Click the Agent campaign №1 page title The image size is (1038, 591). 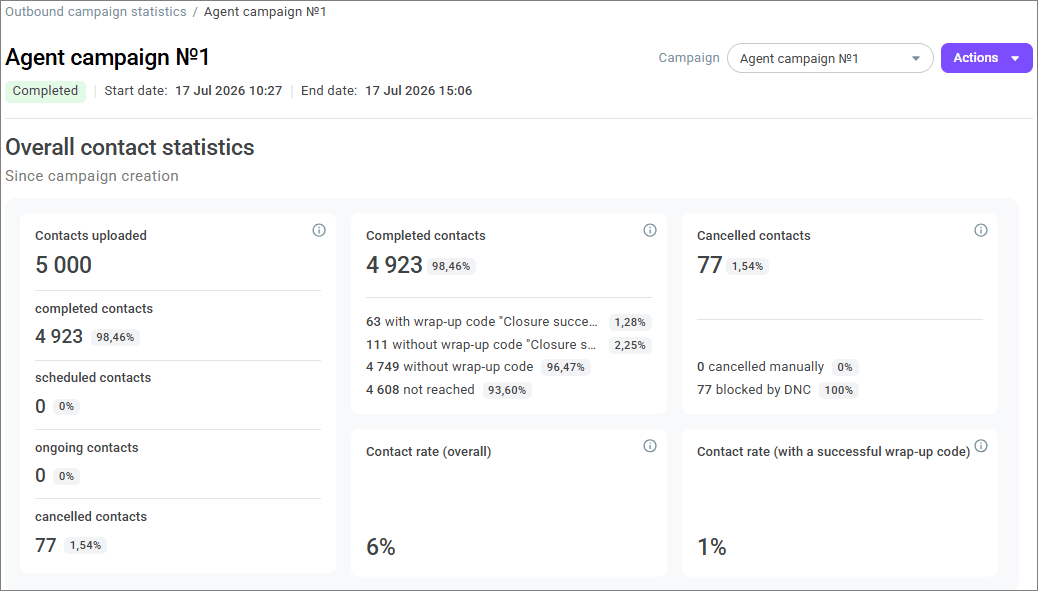[x=108, y=57]
